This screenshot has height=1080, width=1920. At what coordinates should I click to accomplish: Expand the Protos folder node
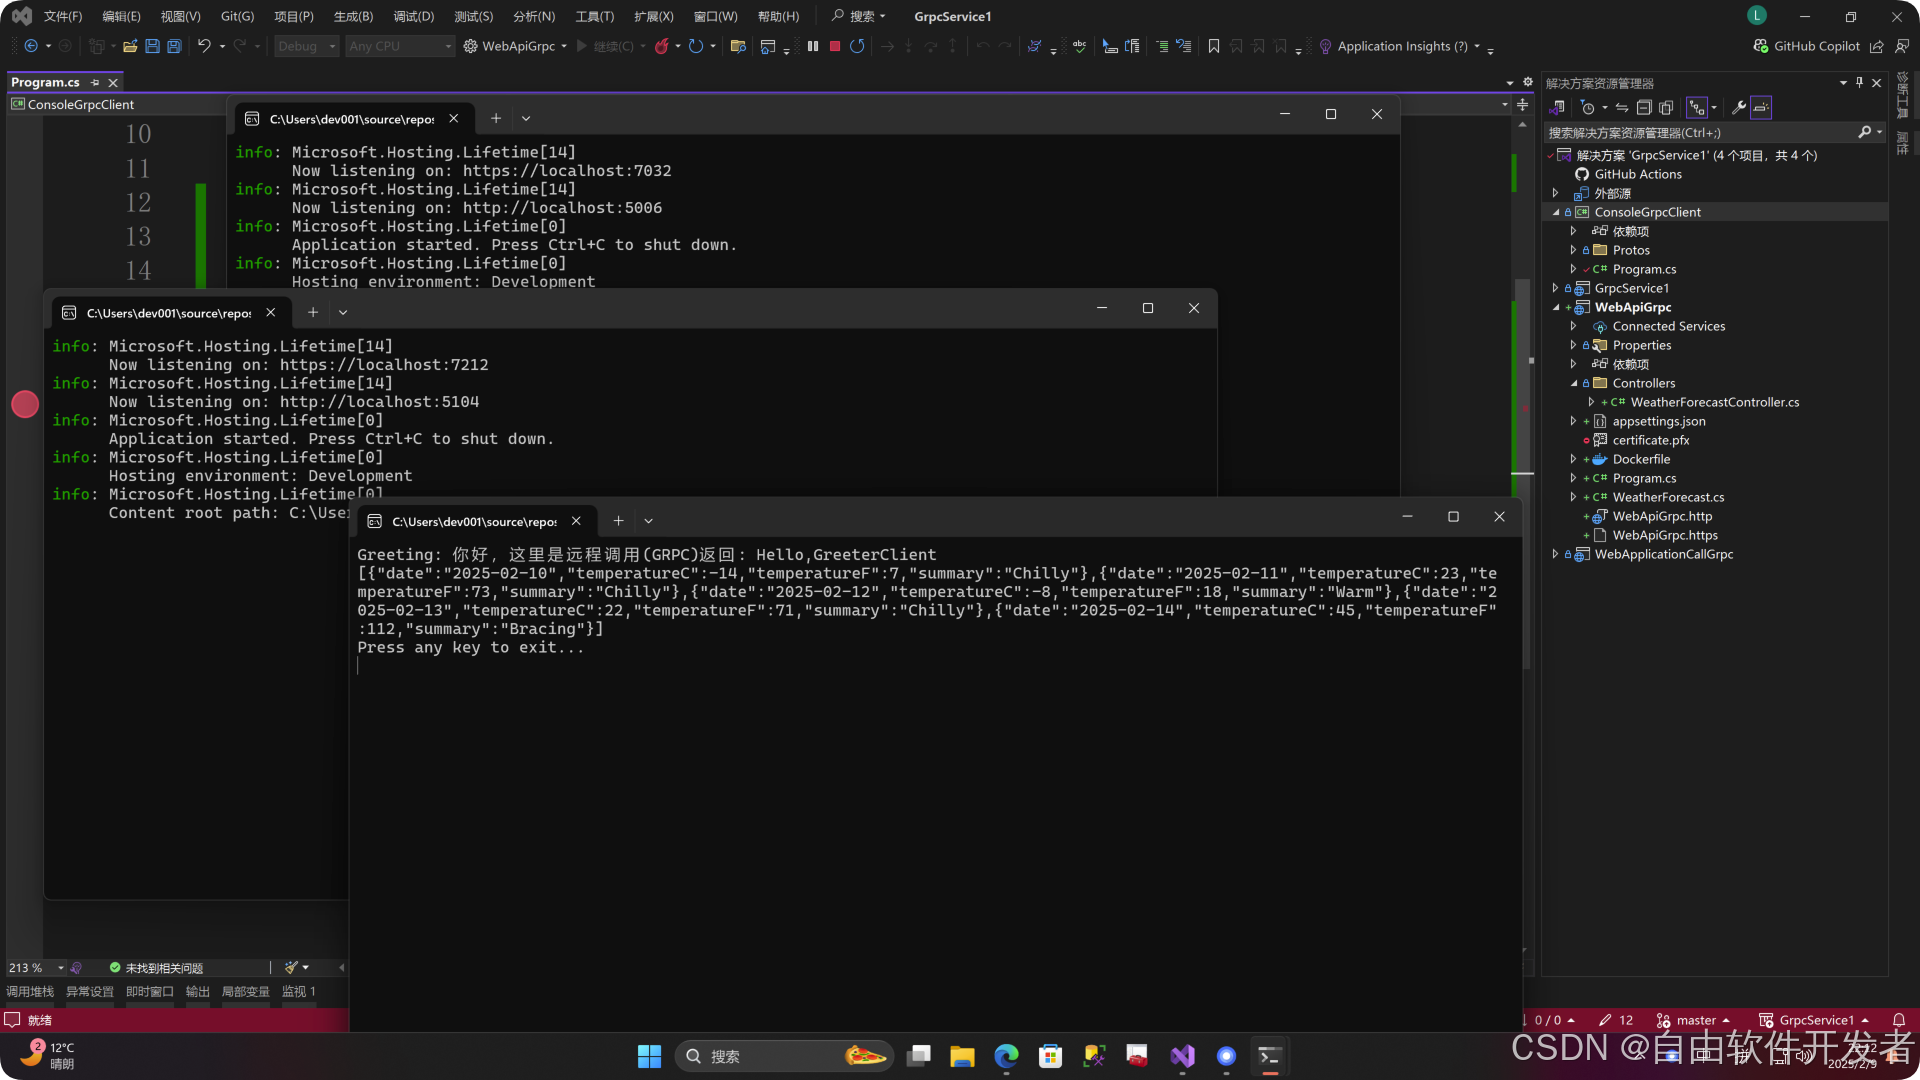click(x=1573, y=250)
